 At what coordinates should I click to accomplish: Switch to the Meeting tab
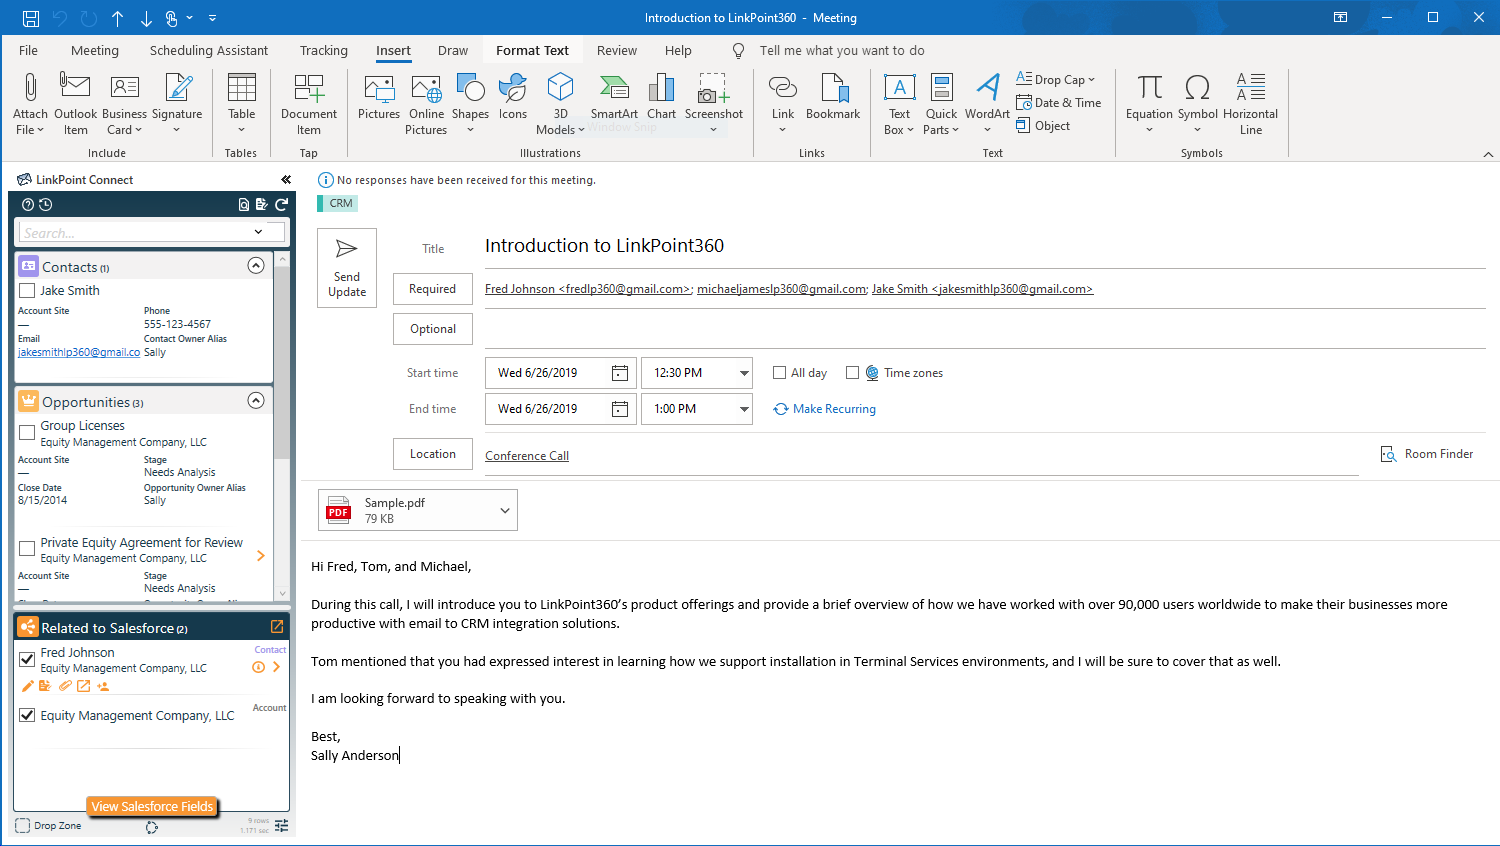pyautogui.click(x=95, y=51)
